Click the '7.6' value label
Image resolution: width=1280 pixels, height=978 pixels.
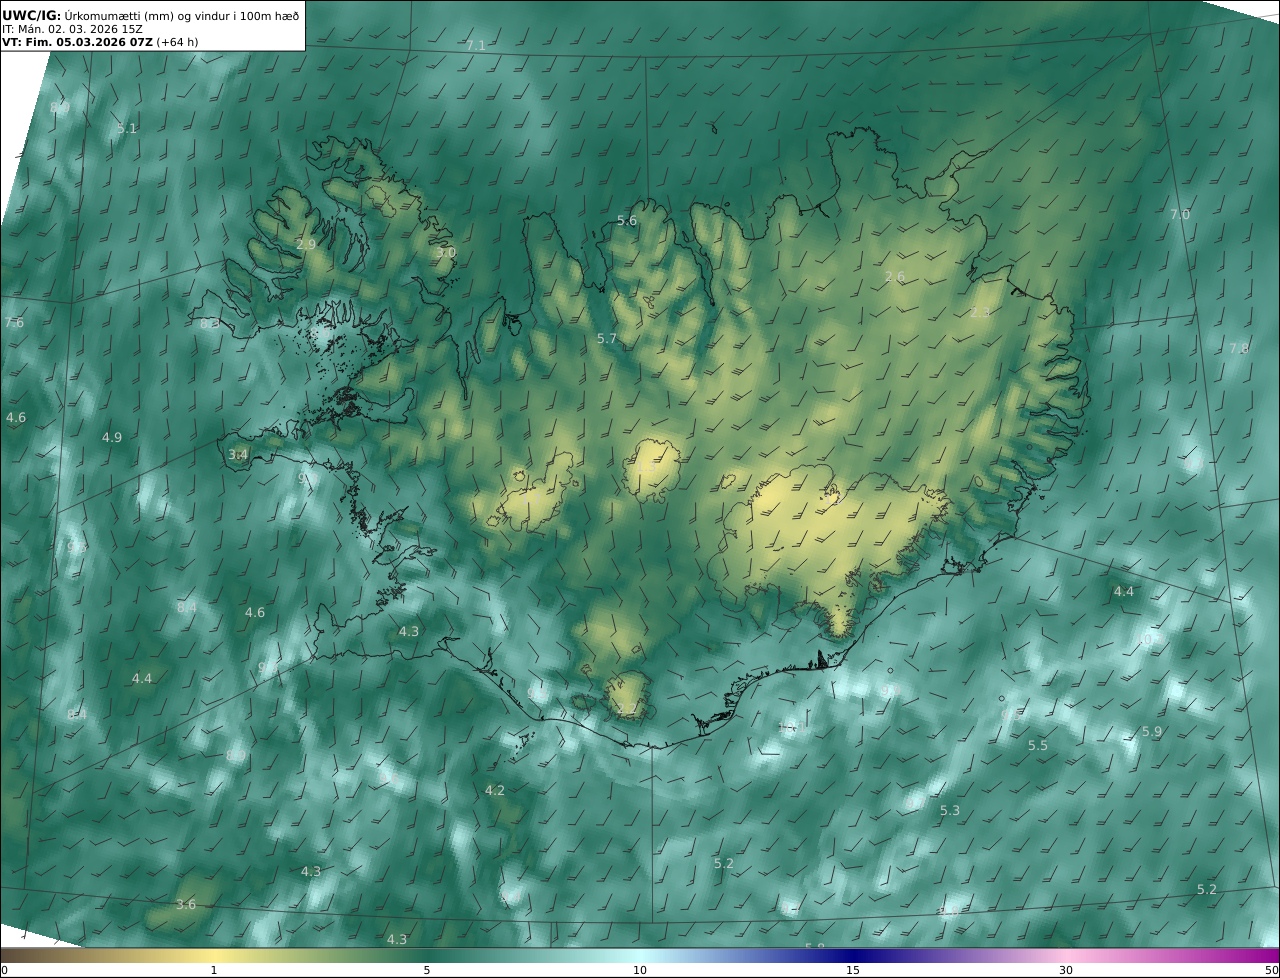[x=14, y=323]
